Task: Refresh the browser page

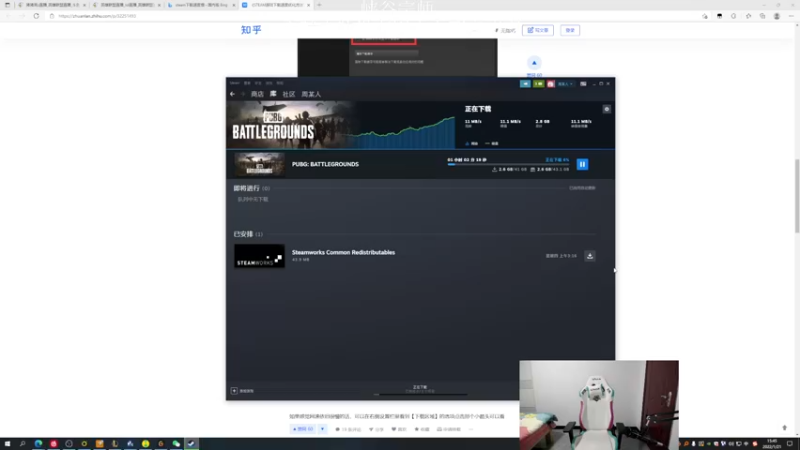Action: (x=36, y=16)
